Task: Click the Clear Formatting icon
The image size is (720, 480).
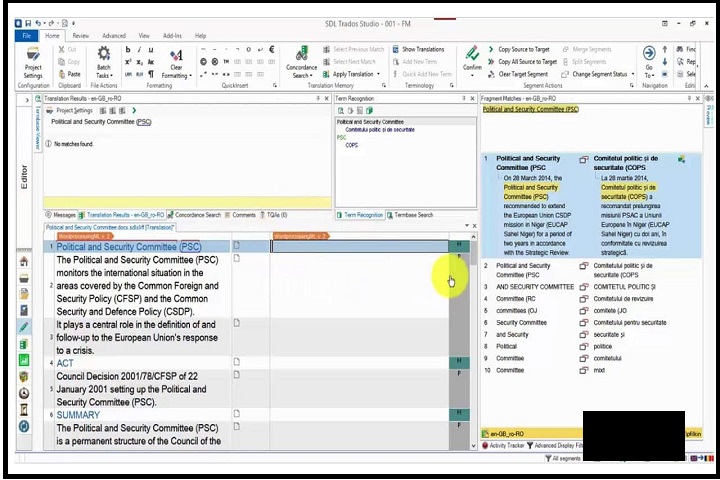Action: (175, 60)
